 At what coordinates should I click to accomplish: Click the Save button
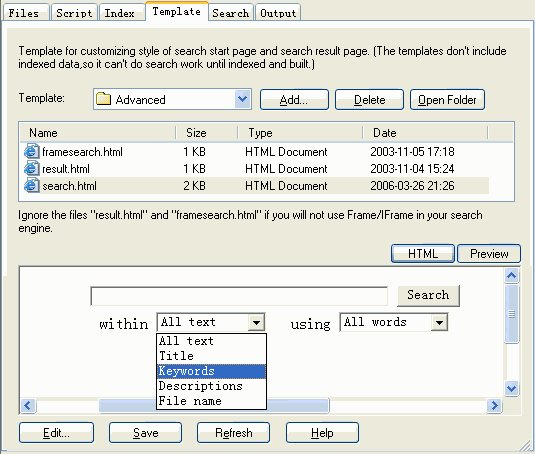pos(145,433)
